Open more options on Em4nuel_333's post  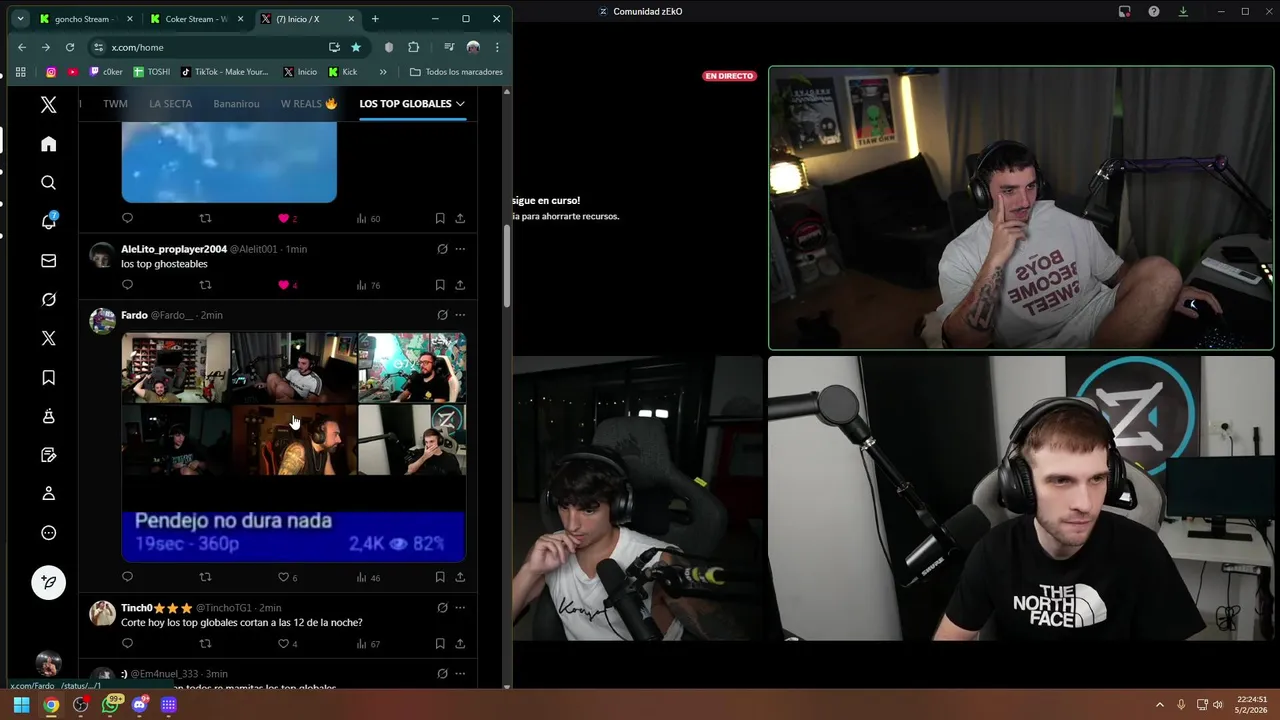point(460,674)
